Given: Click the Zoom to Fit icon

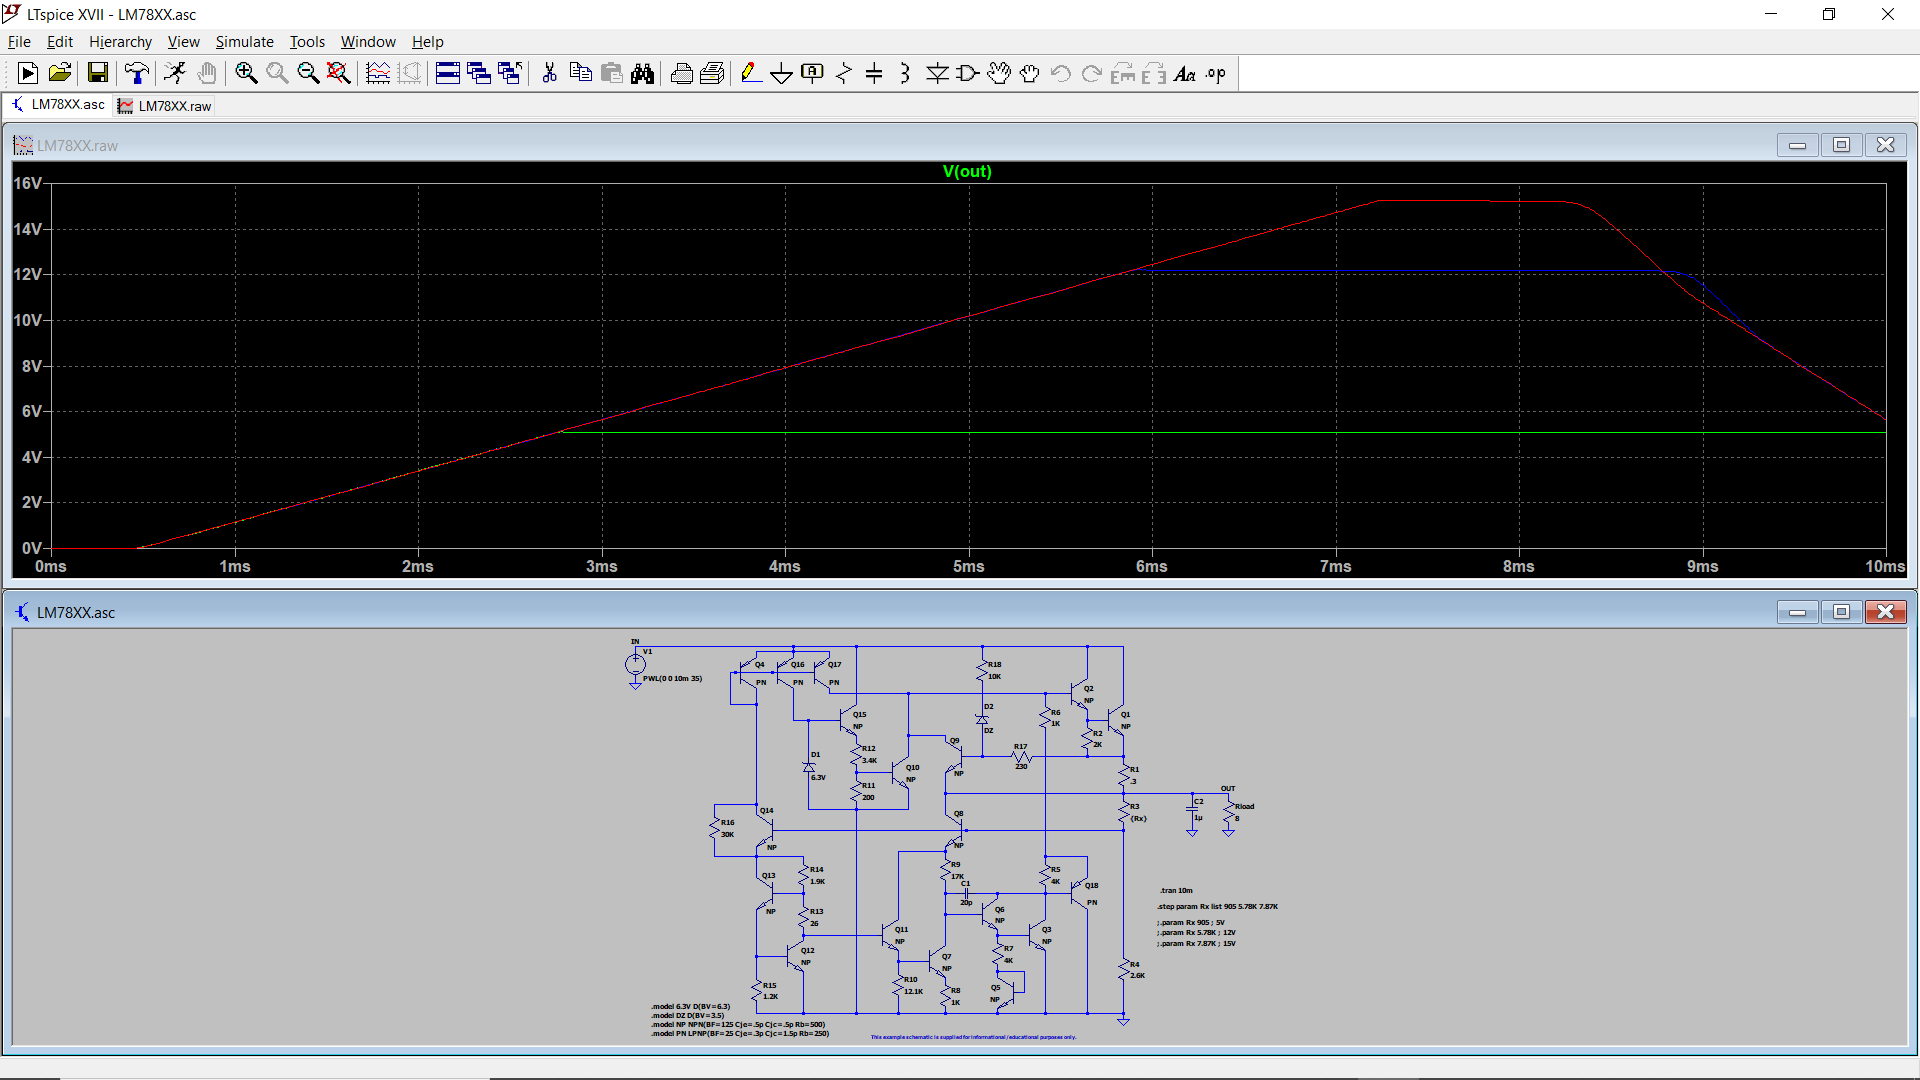Looking at the screenshot, I should pos(339,73).
